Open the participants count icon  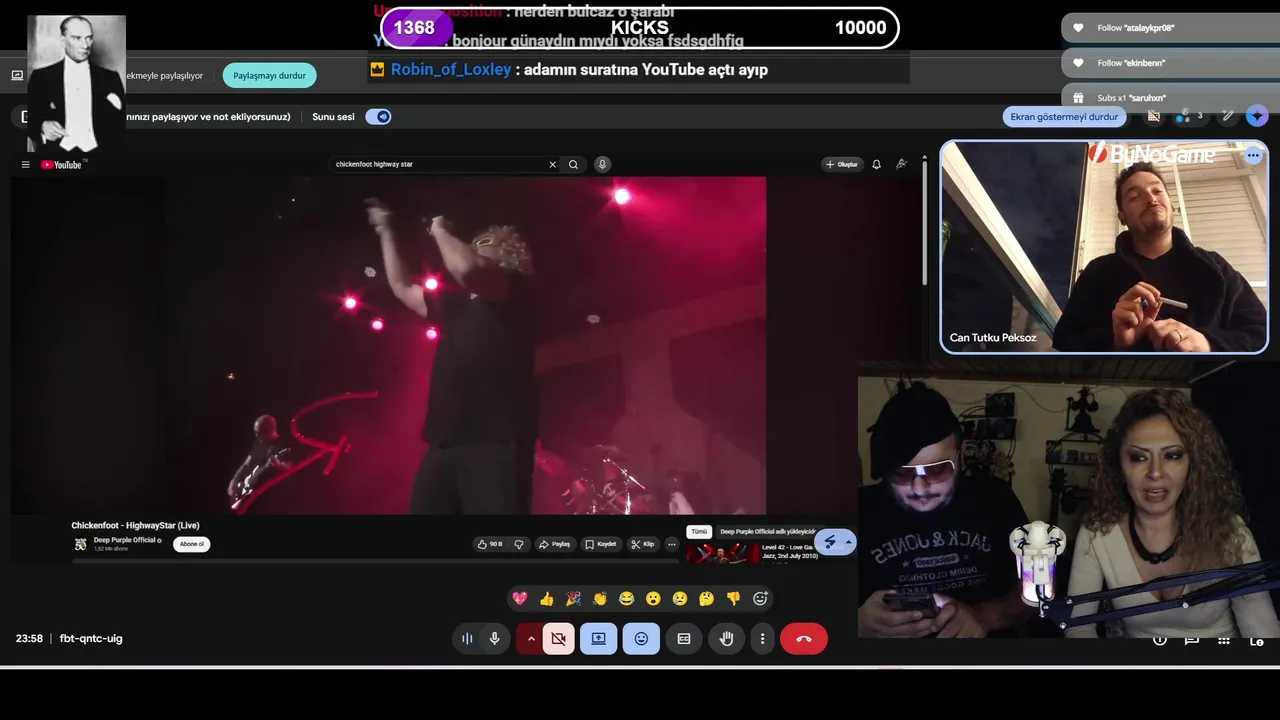pos(1188,117)
